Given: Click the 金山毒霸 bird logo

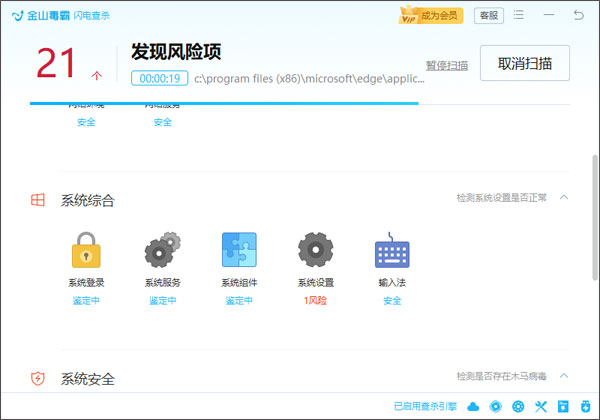Looking at the screenshot, I should (x=18, y=16).
